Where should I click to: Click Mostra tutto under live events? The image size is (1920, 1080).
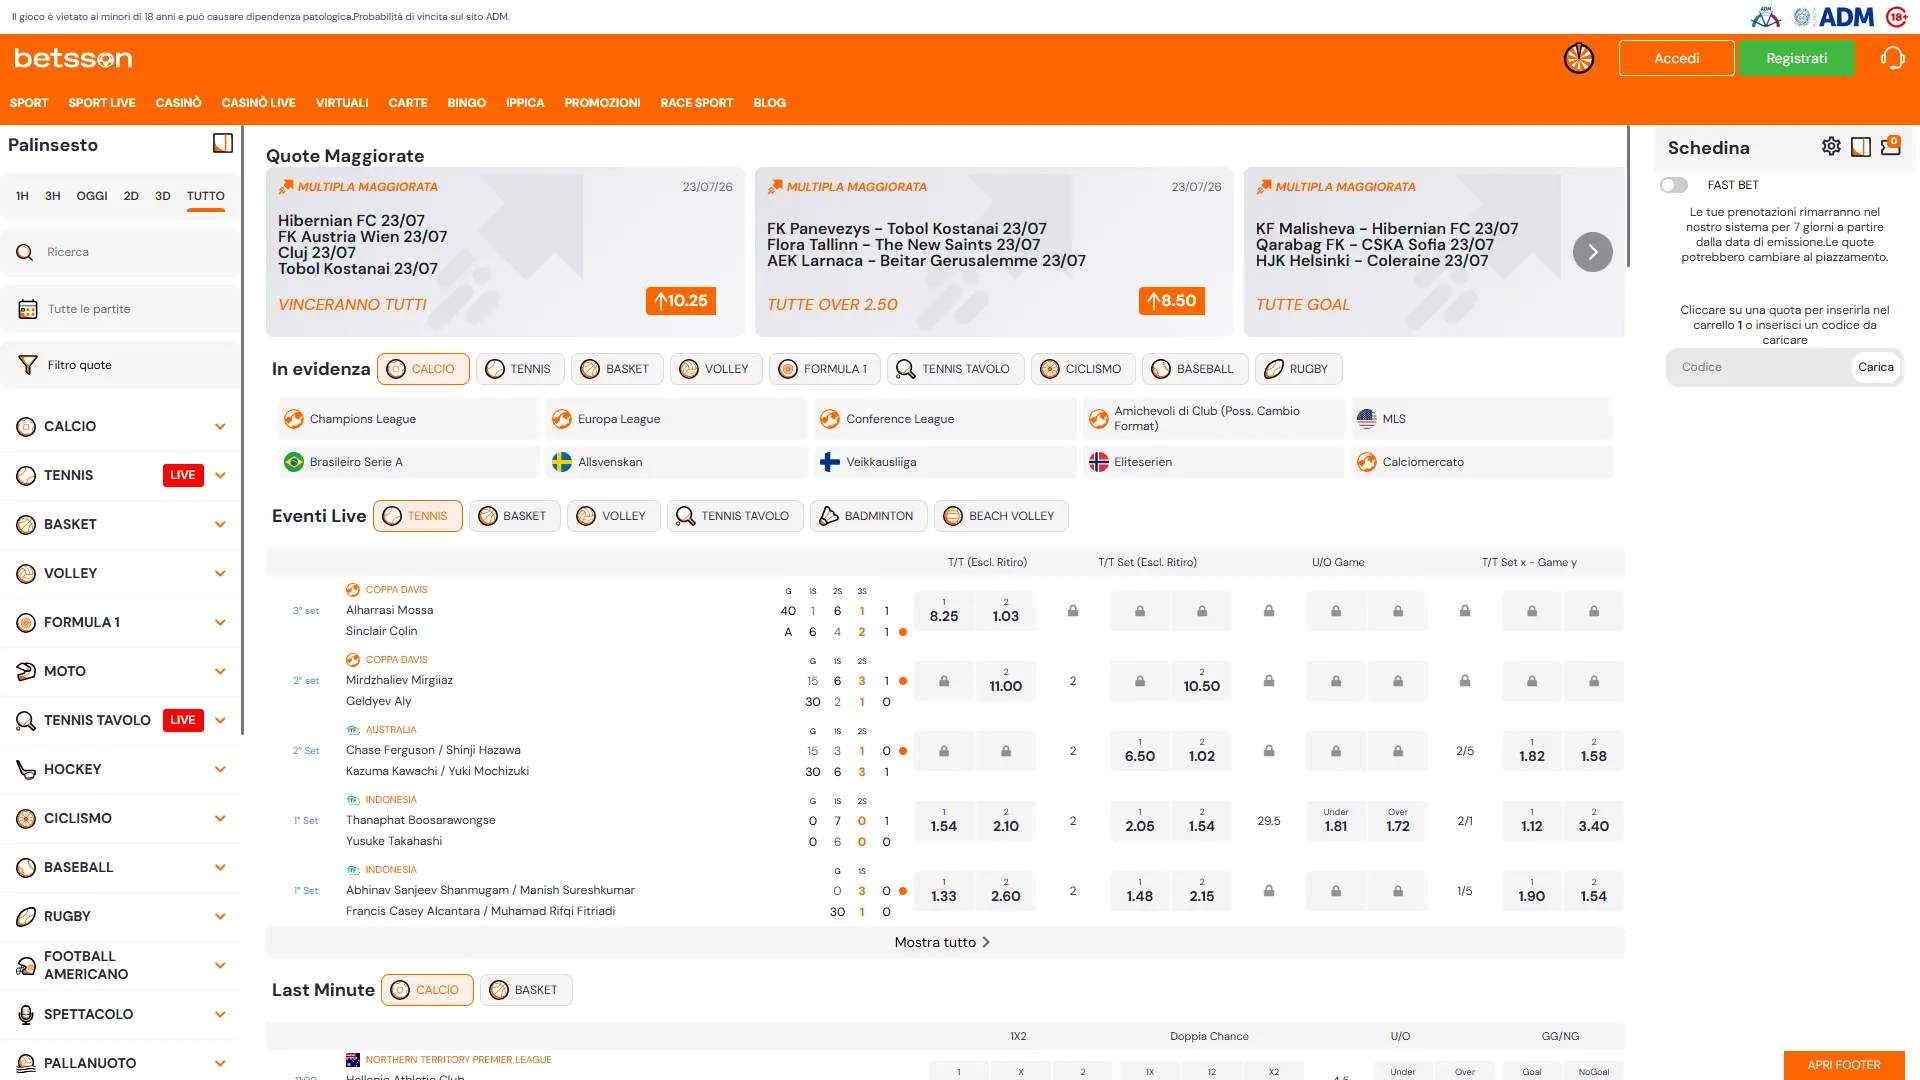click(942, 943)
